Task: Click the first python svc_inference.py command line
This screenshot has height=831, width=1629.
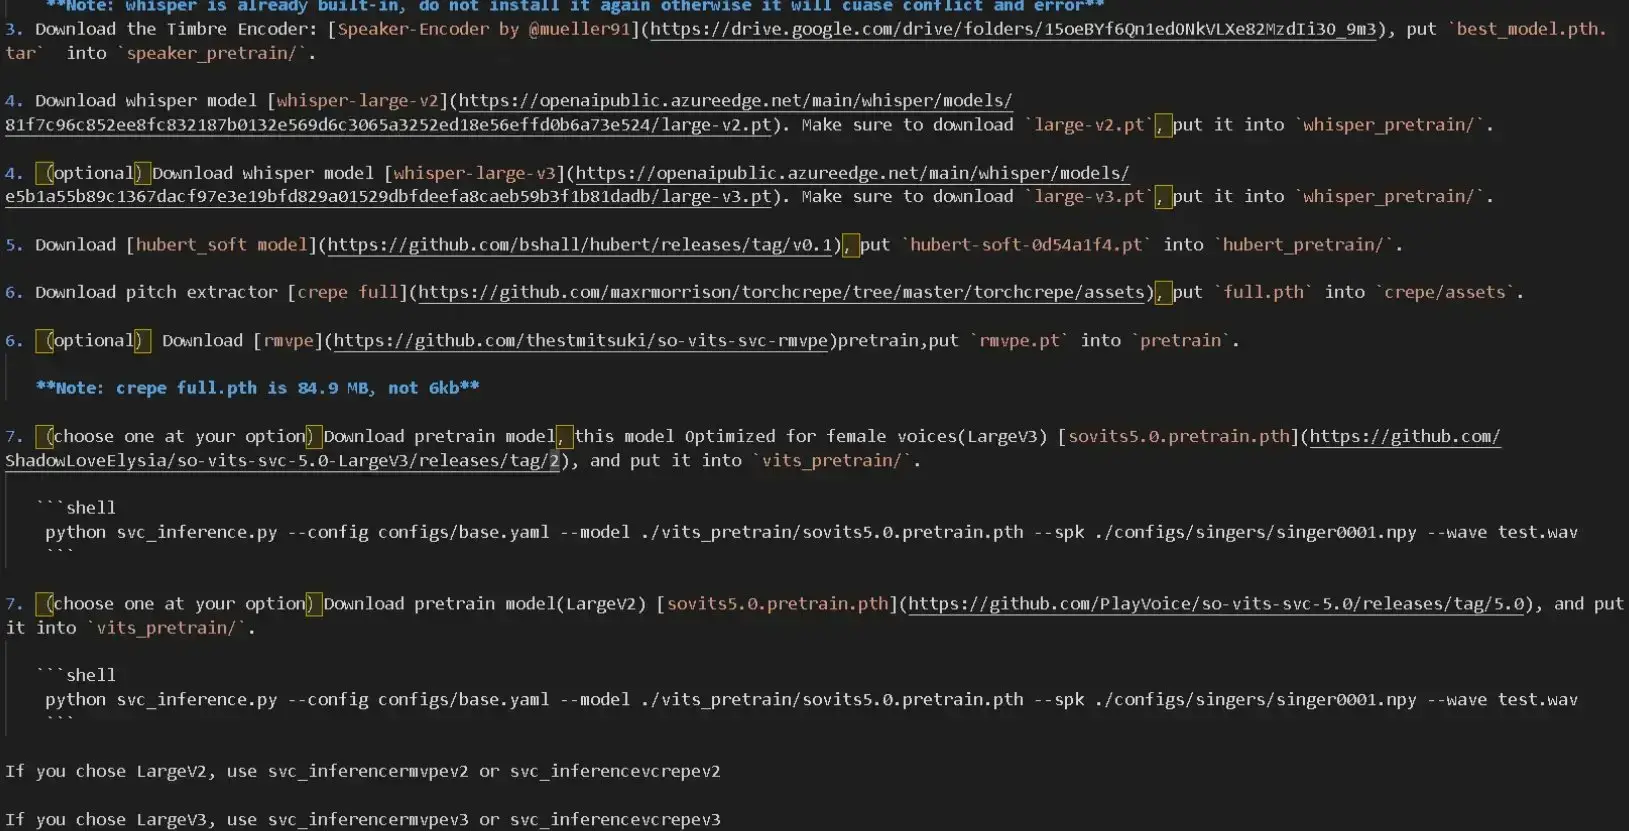Action: click(811, 532)
